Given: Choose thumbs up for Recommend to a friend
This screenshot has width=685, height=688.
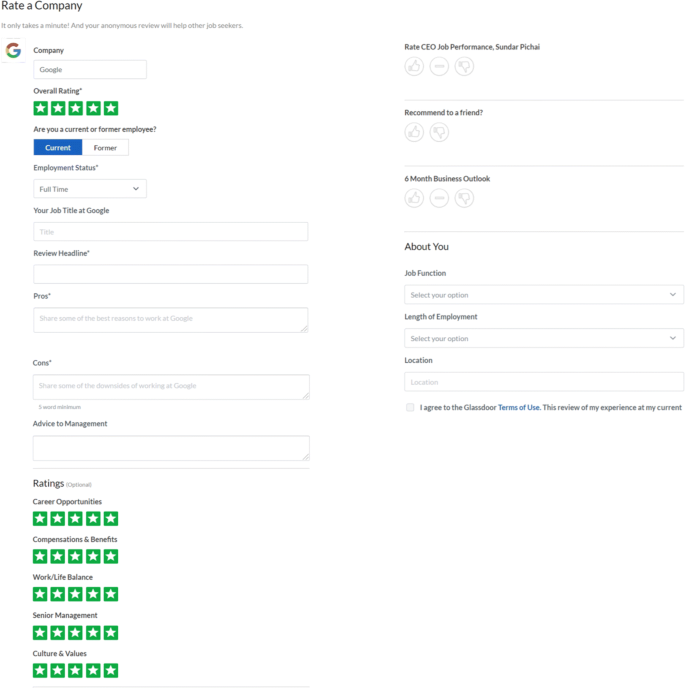Looking at the screenshot, I should (414, 133).
